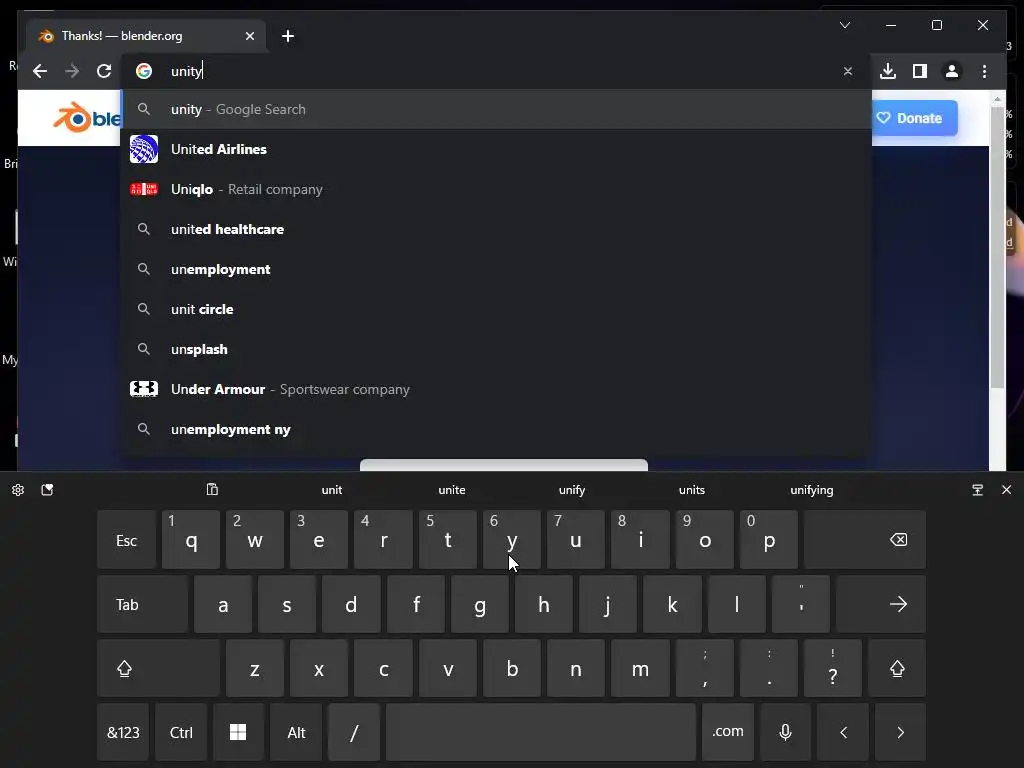Click the page vertical scrollbar thumb
The image size is (1024, 768).
coord(997,247)
